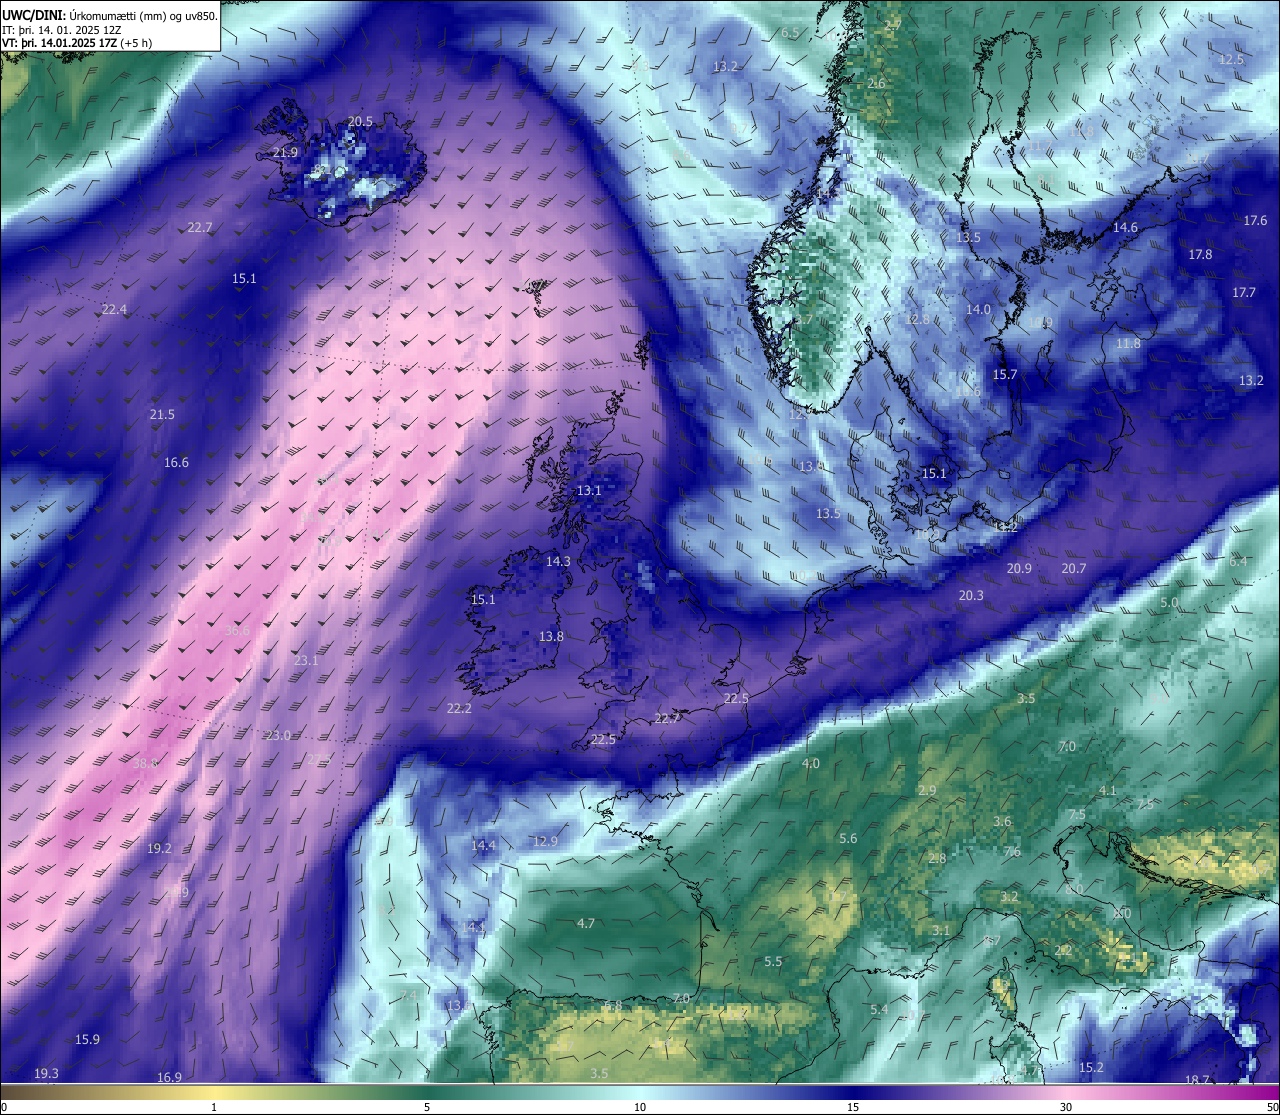Click the 4.0 value over northern France
1280x1115 pixels.
click(811, 763)
